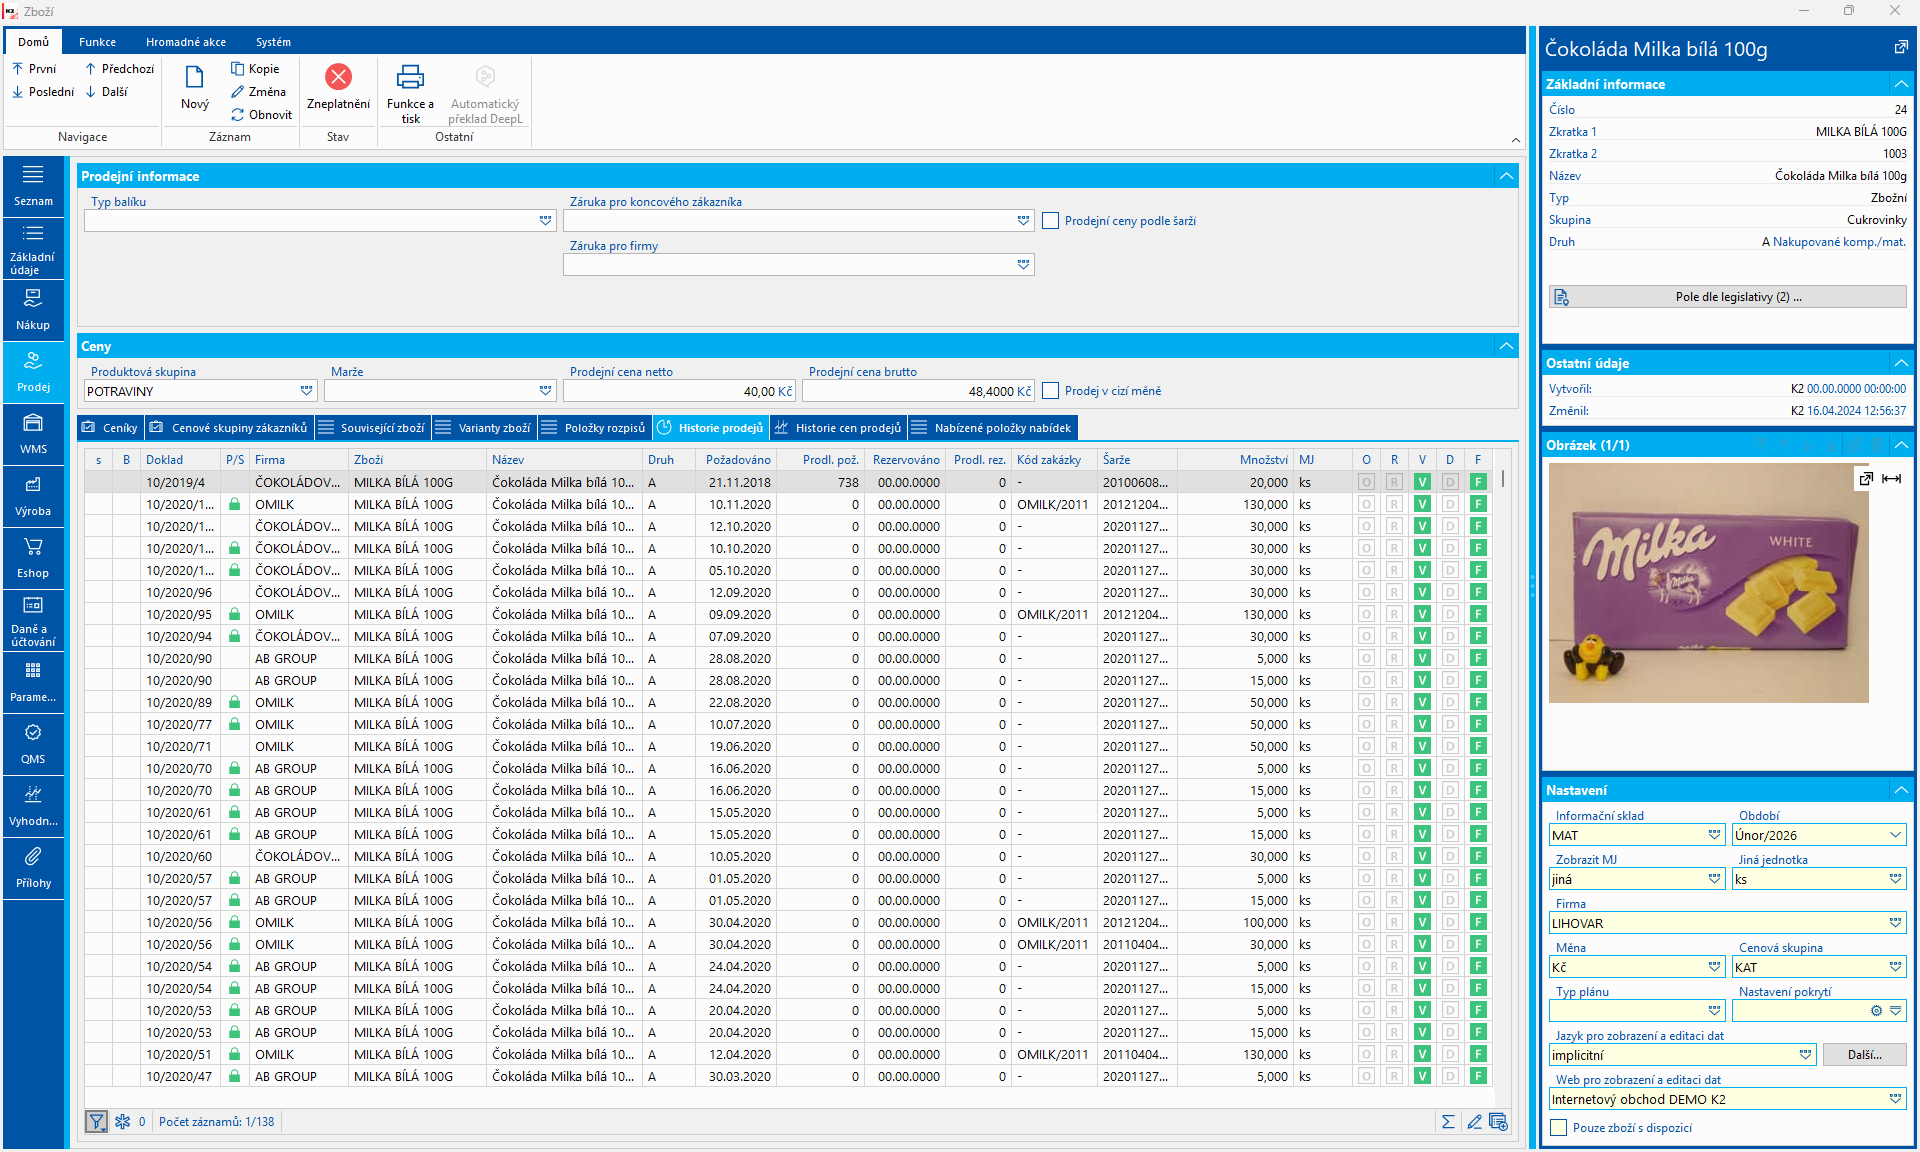Switch to the Ceníky tab
The image size is (1920, 1152).
110,428
